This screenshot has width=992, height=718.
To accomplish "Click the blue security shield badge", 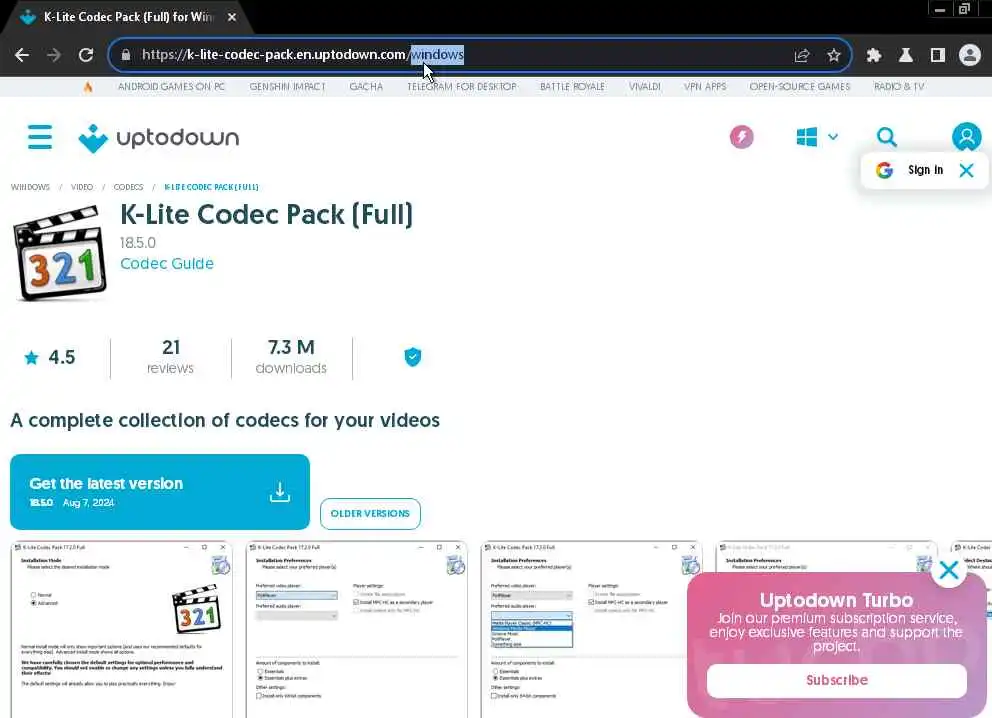I will (412, 357).
